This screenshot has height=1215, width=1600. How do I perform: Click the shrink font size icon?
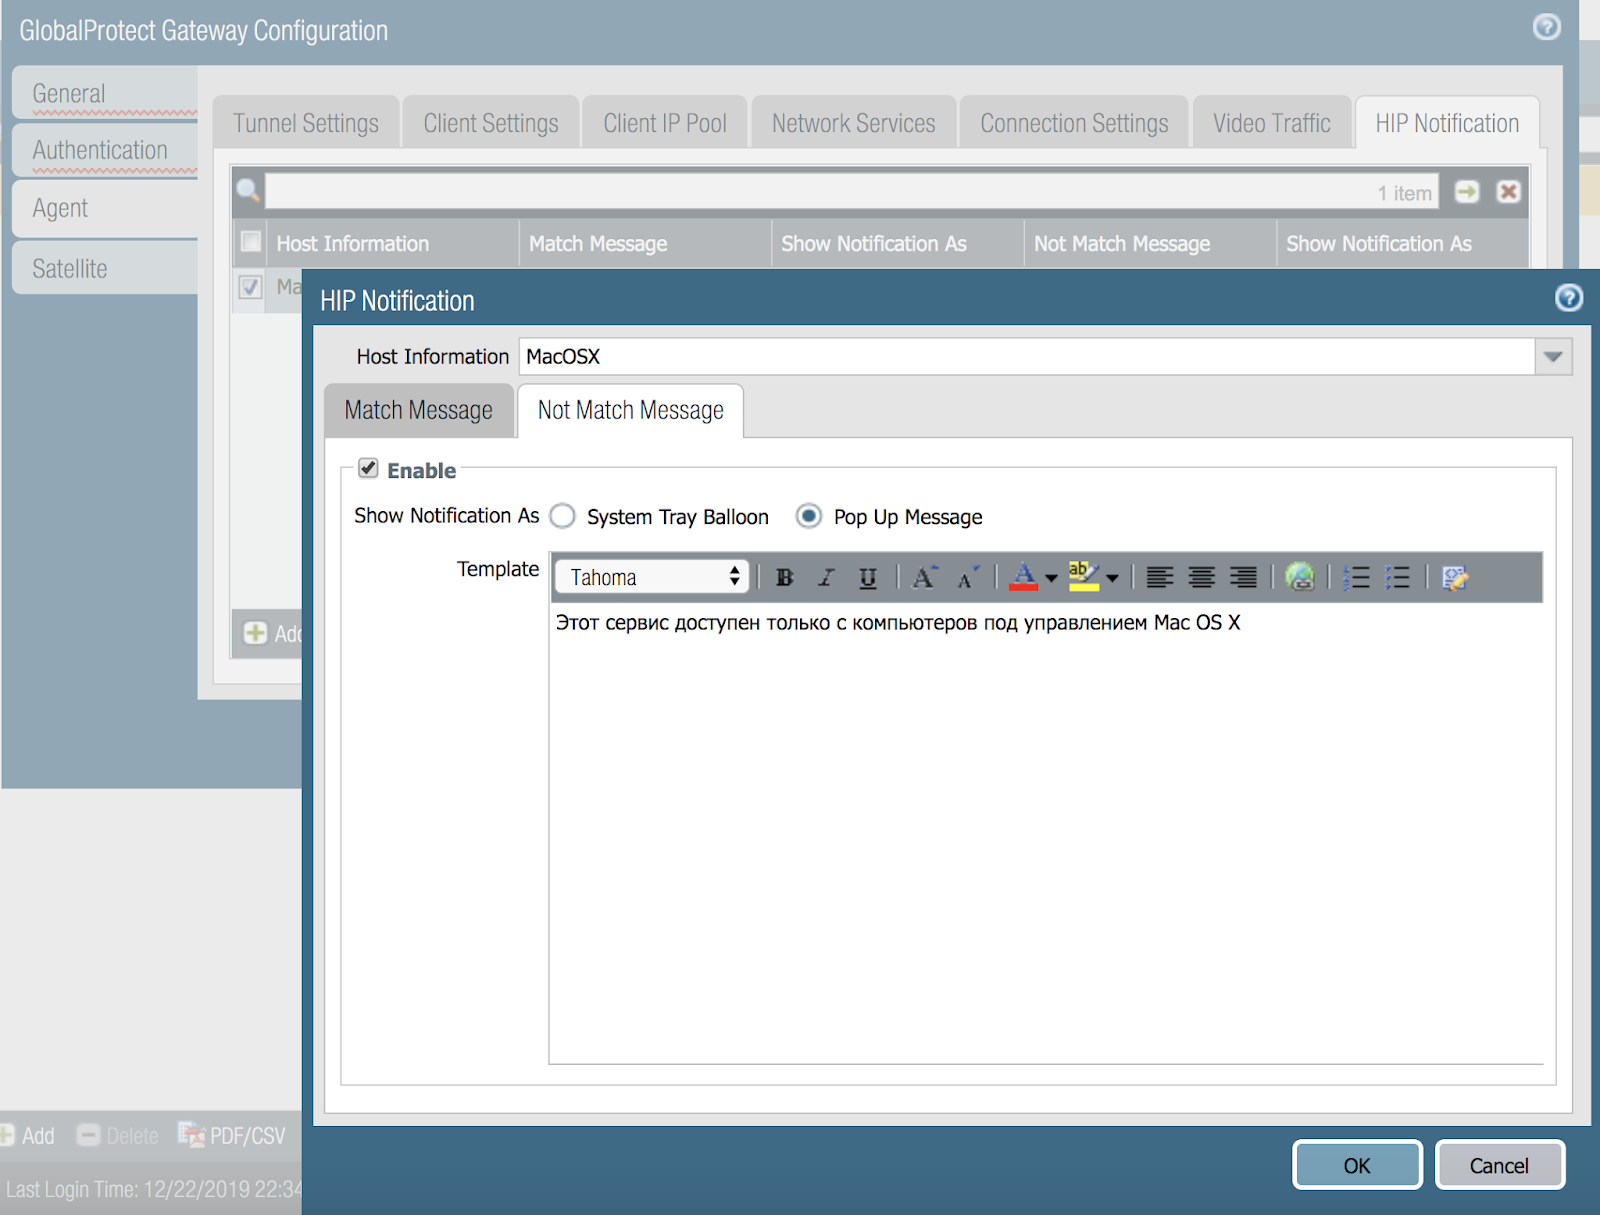coord(967,577)
